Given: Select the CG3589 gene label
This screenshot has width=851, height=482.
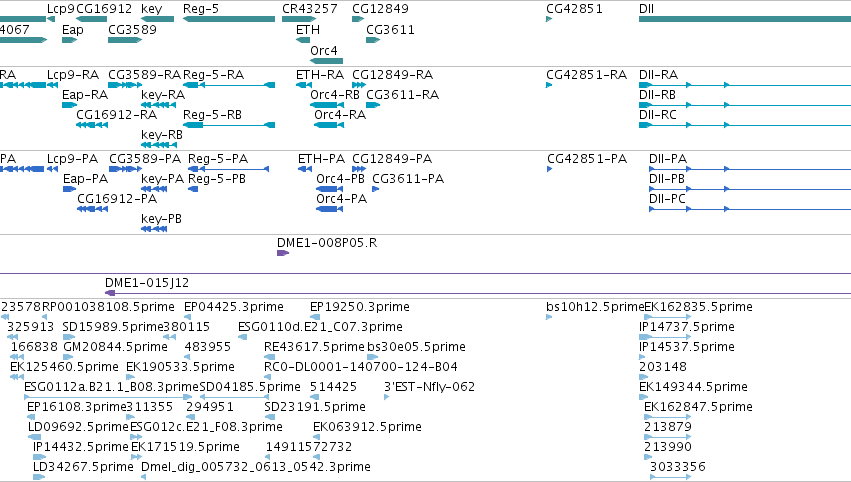Looking at the screenshot, I should click(x=132, y=30).
